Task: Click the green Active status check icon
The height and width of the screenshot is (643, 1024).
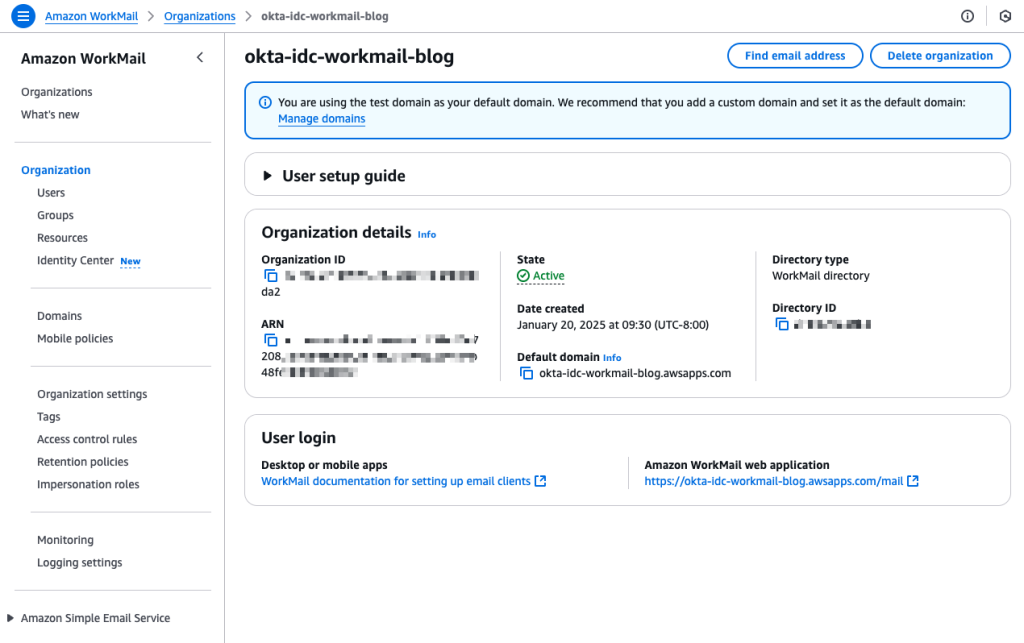Action: coord(523,276)
